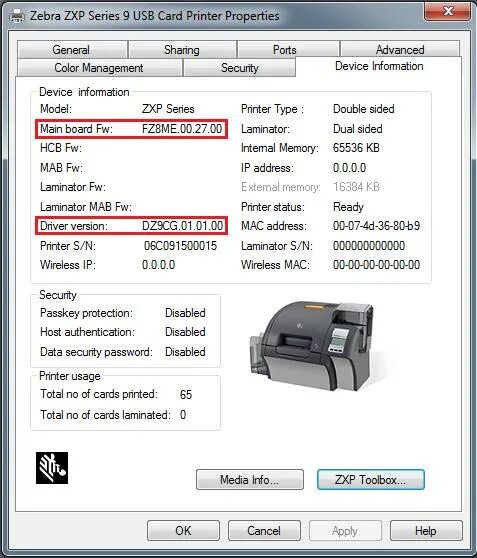Click MAC address 00-07-4d-36-80-b9
477x558 pixels.
point(377,226)
